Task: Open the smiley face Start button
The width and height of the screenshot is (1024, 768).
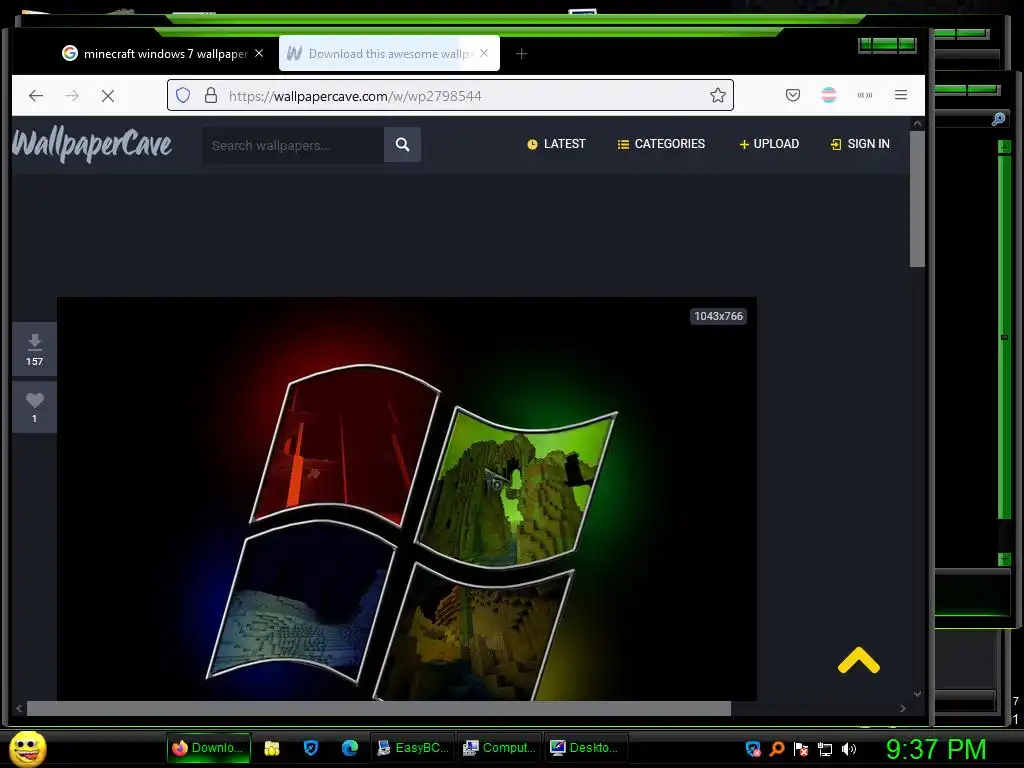Action: (x=27, y=748)
